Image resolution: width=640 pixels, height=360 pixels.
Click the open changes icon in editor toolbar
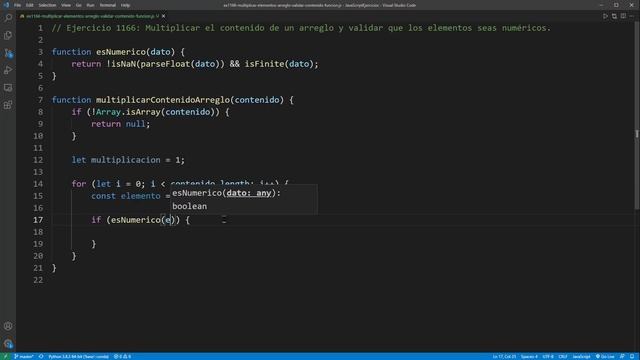(614, 16)
